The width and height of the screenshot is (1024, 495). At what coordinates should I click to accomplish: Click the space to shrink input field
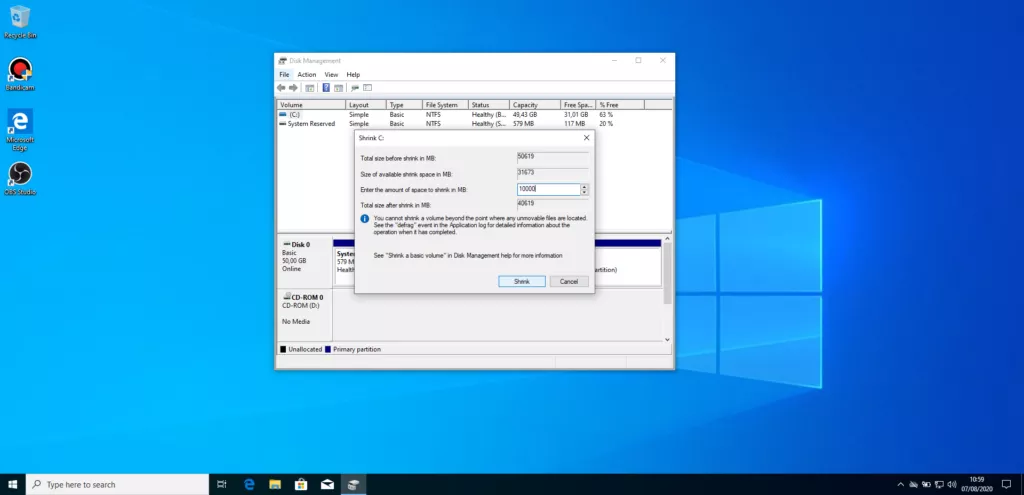tap(547, 189)
